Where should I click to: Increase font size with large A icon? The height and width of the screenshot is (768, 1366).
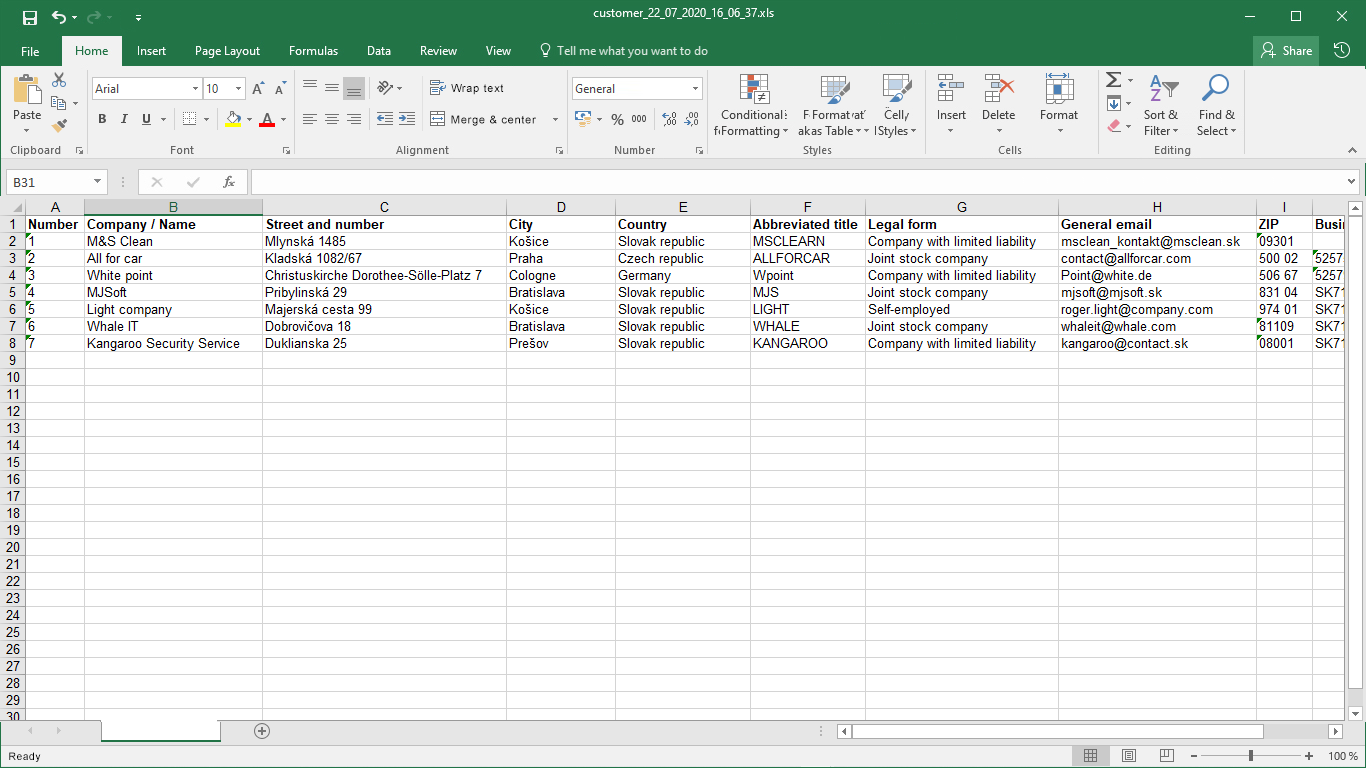click(x=259, y=89)
